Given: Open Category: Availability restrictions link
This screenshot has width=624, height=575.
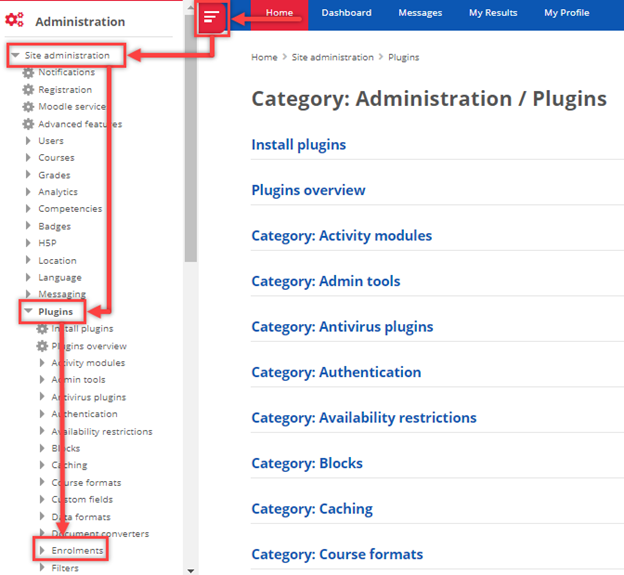Looking at the screenshot, I should (364, 418).
